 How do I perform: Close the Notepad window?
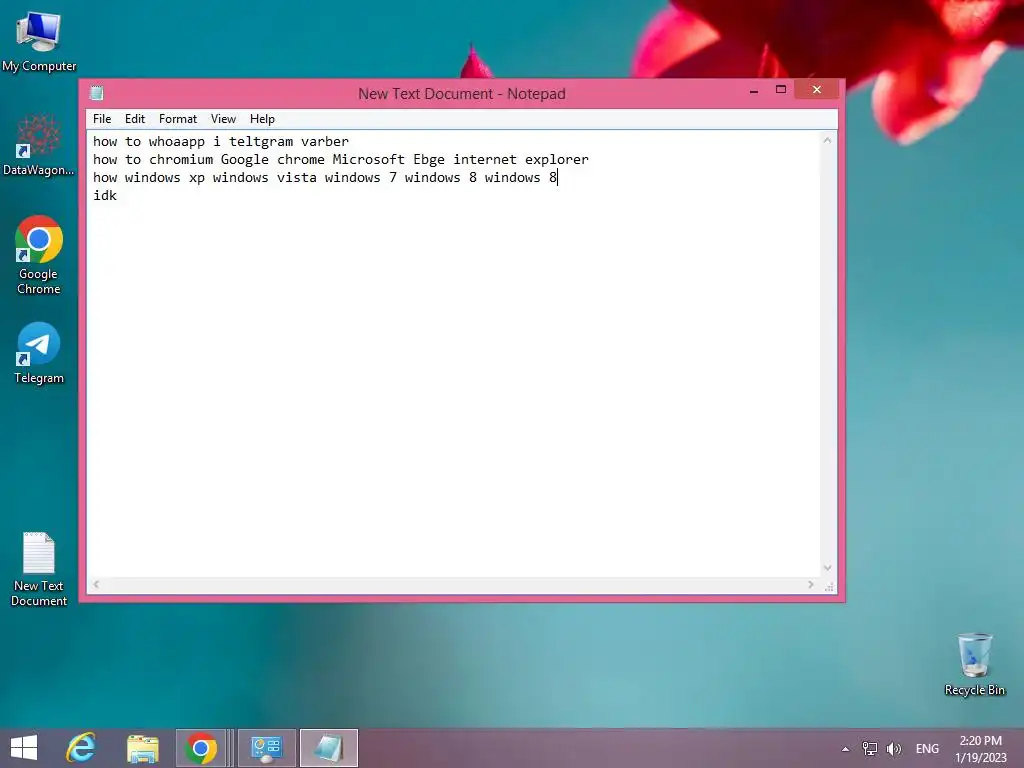click(x=816, y=89)
